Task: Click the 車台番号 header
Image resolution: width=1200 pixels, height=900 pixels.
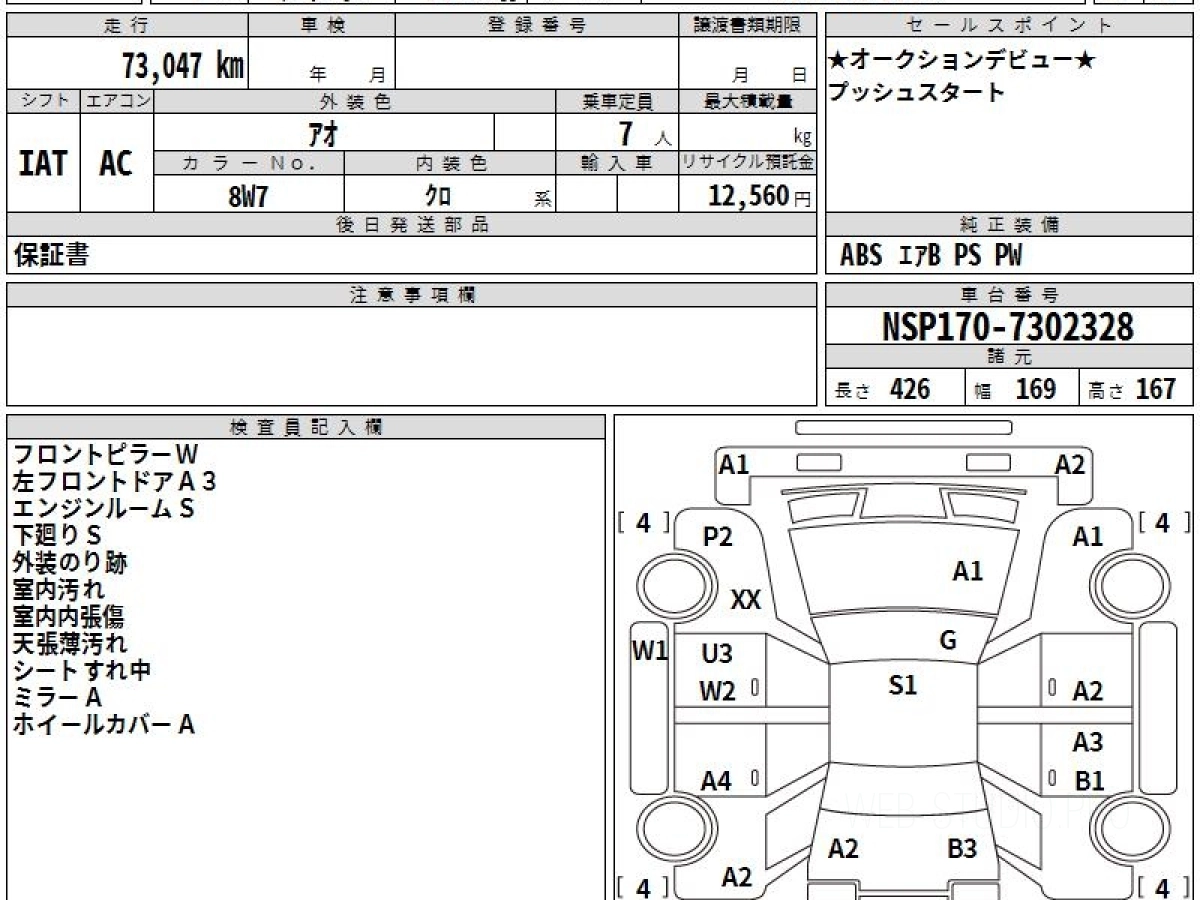Action: pos(1009,295)
